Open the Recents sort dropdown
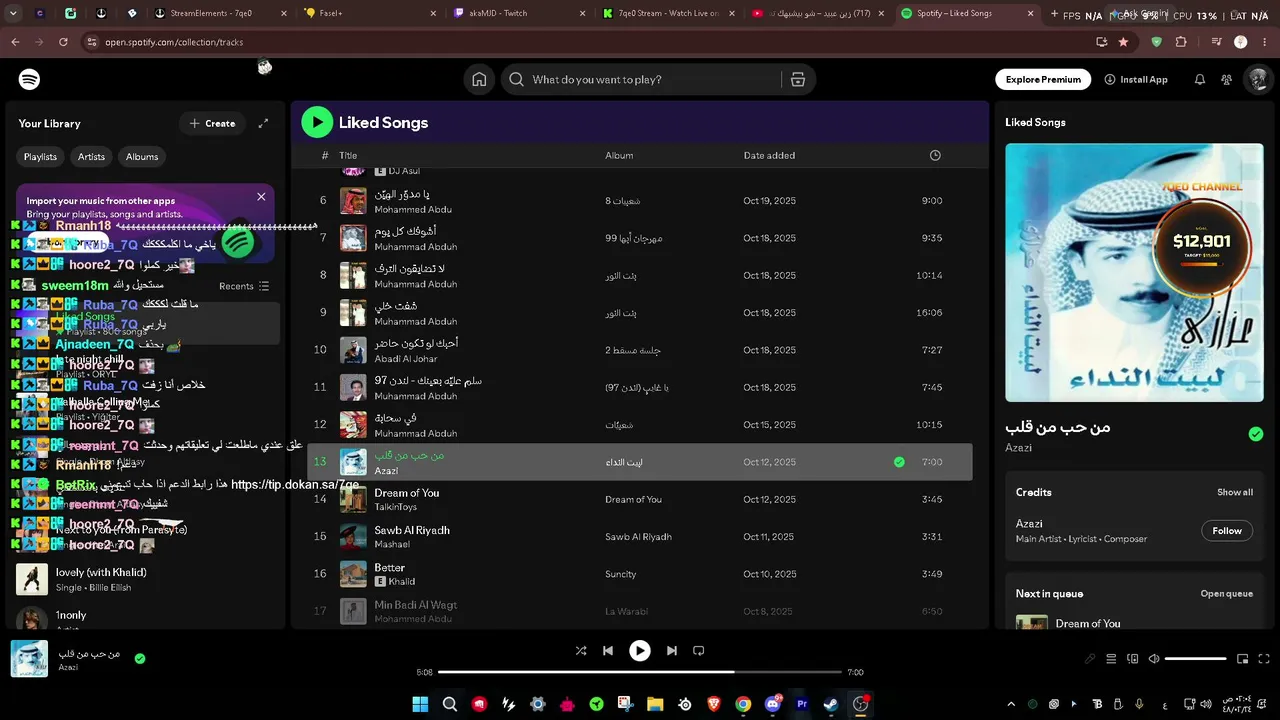This screenshot has width=1280, height=720. [244, 286]
